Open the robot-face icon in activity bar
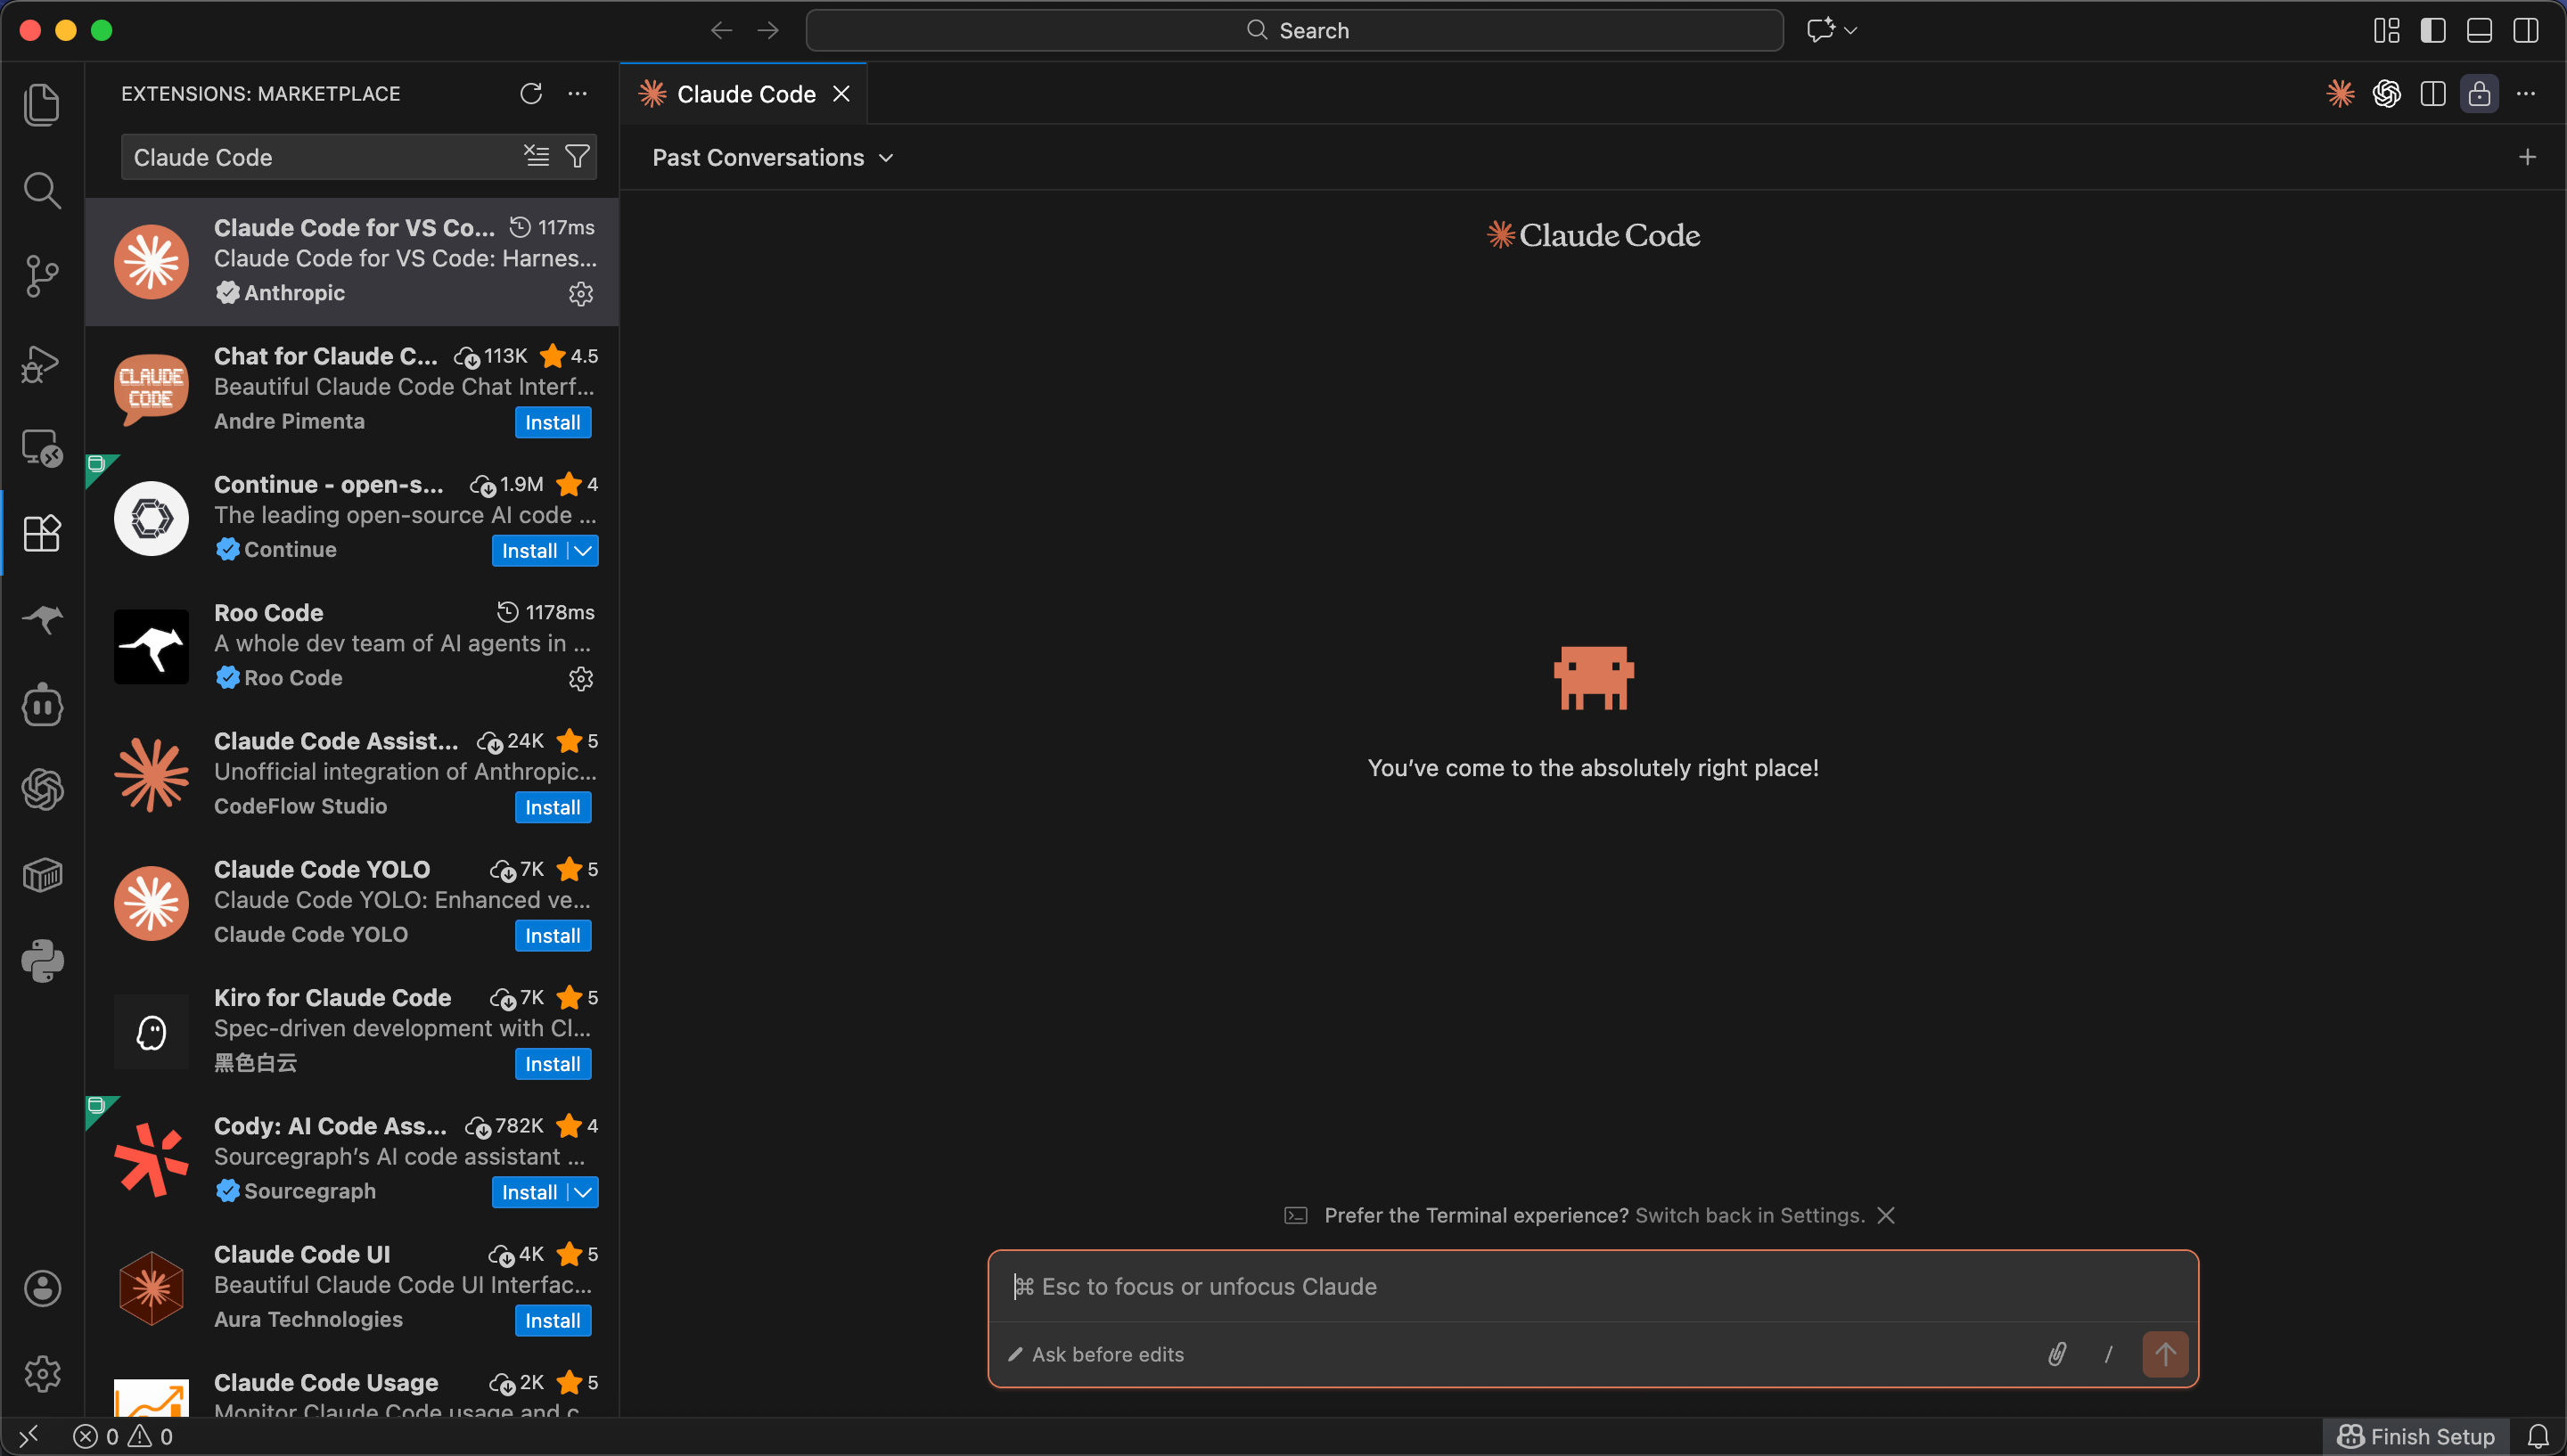2567x1456 pixels. tap(42, 705)
